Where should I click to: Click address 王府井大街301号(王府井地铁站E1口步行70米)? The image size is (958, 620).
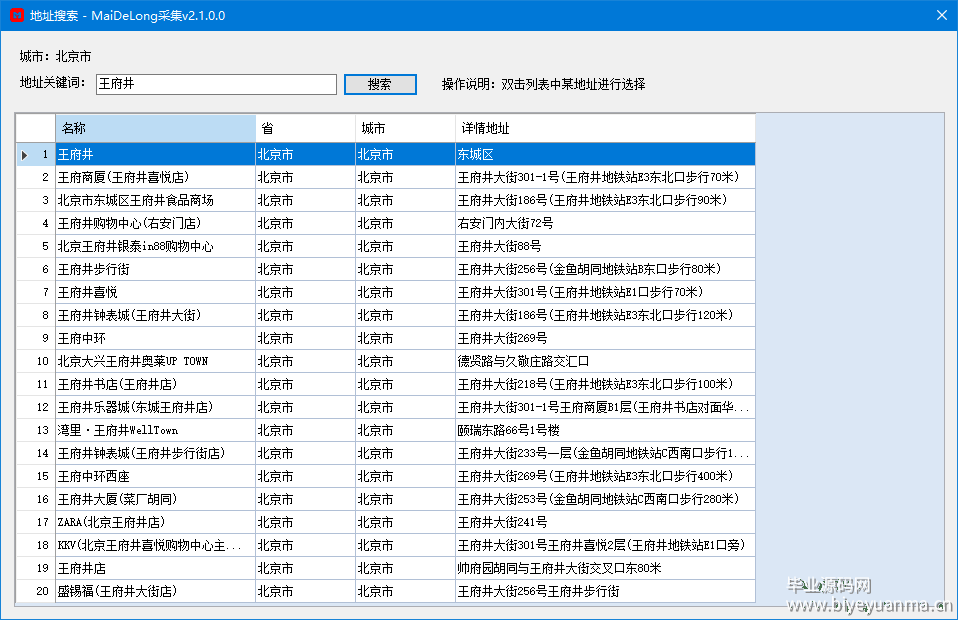(x=605, y=293)
